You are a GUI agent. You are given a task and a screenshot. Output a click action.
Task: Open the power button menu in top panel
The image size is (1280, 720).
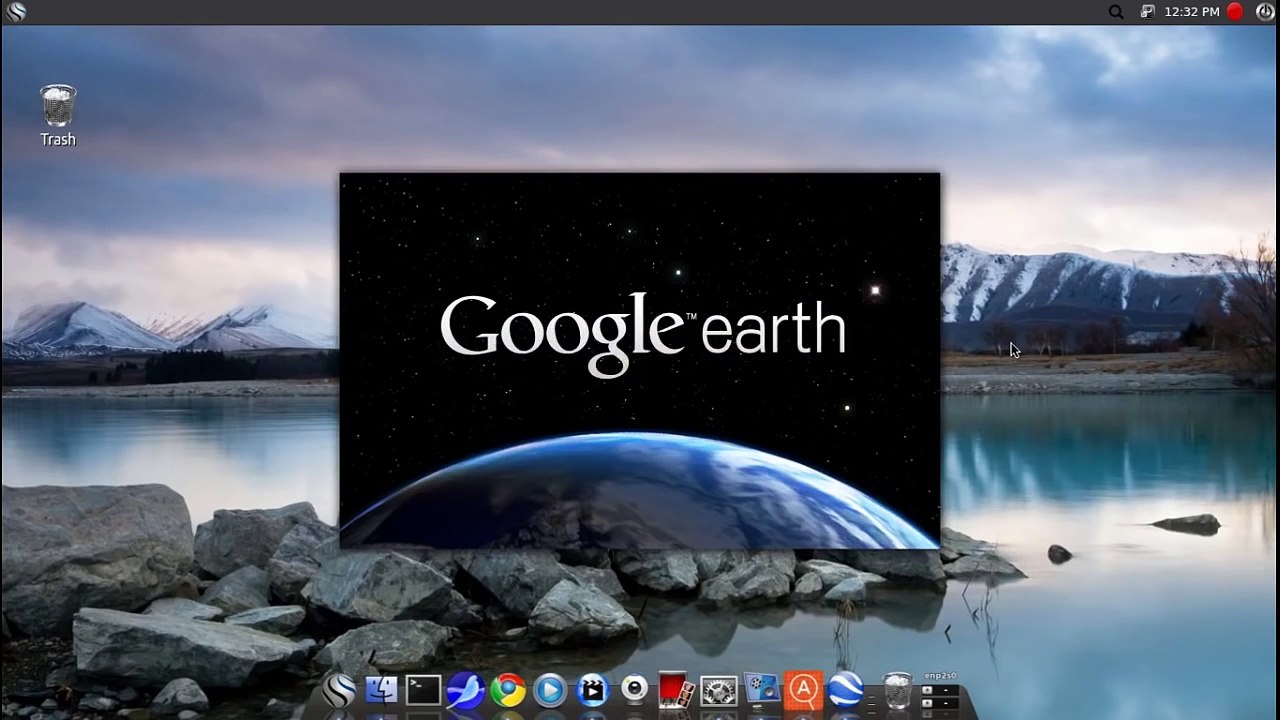[x=1265, y=12]
